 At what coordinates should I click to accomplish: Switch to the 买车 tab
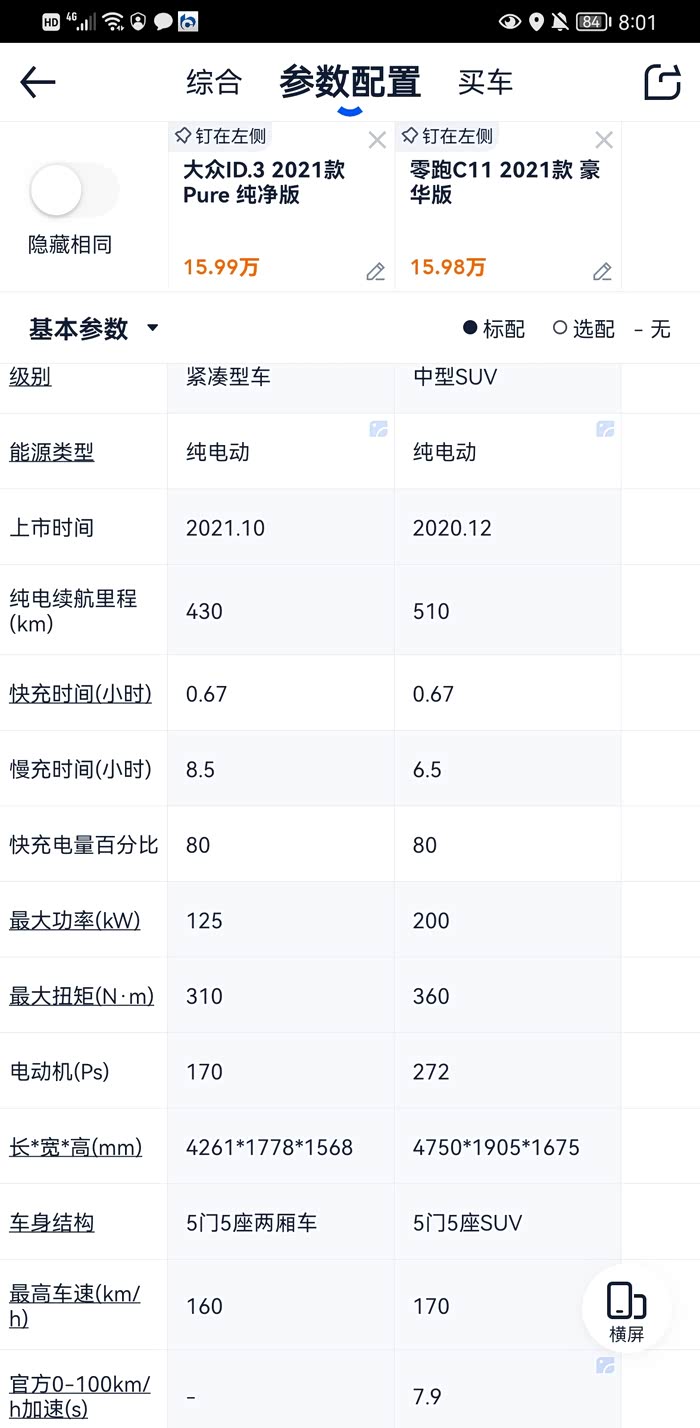coord(485,82)
